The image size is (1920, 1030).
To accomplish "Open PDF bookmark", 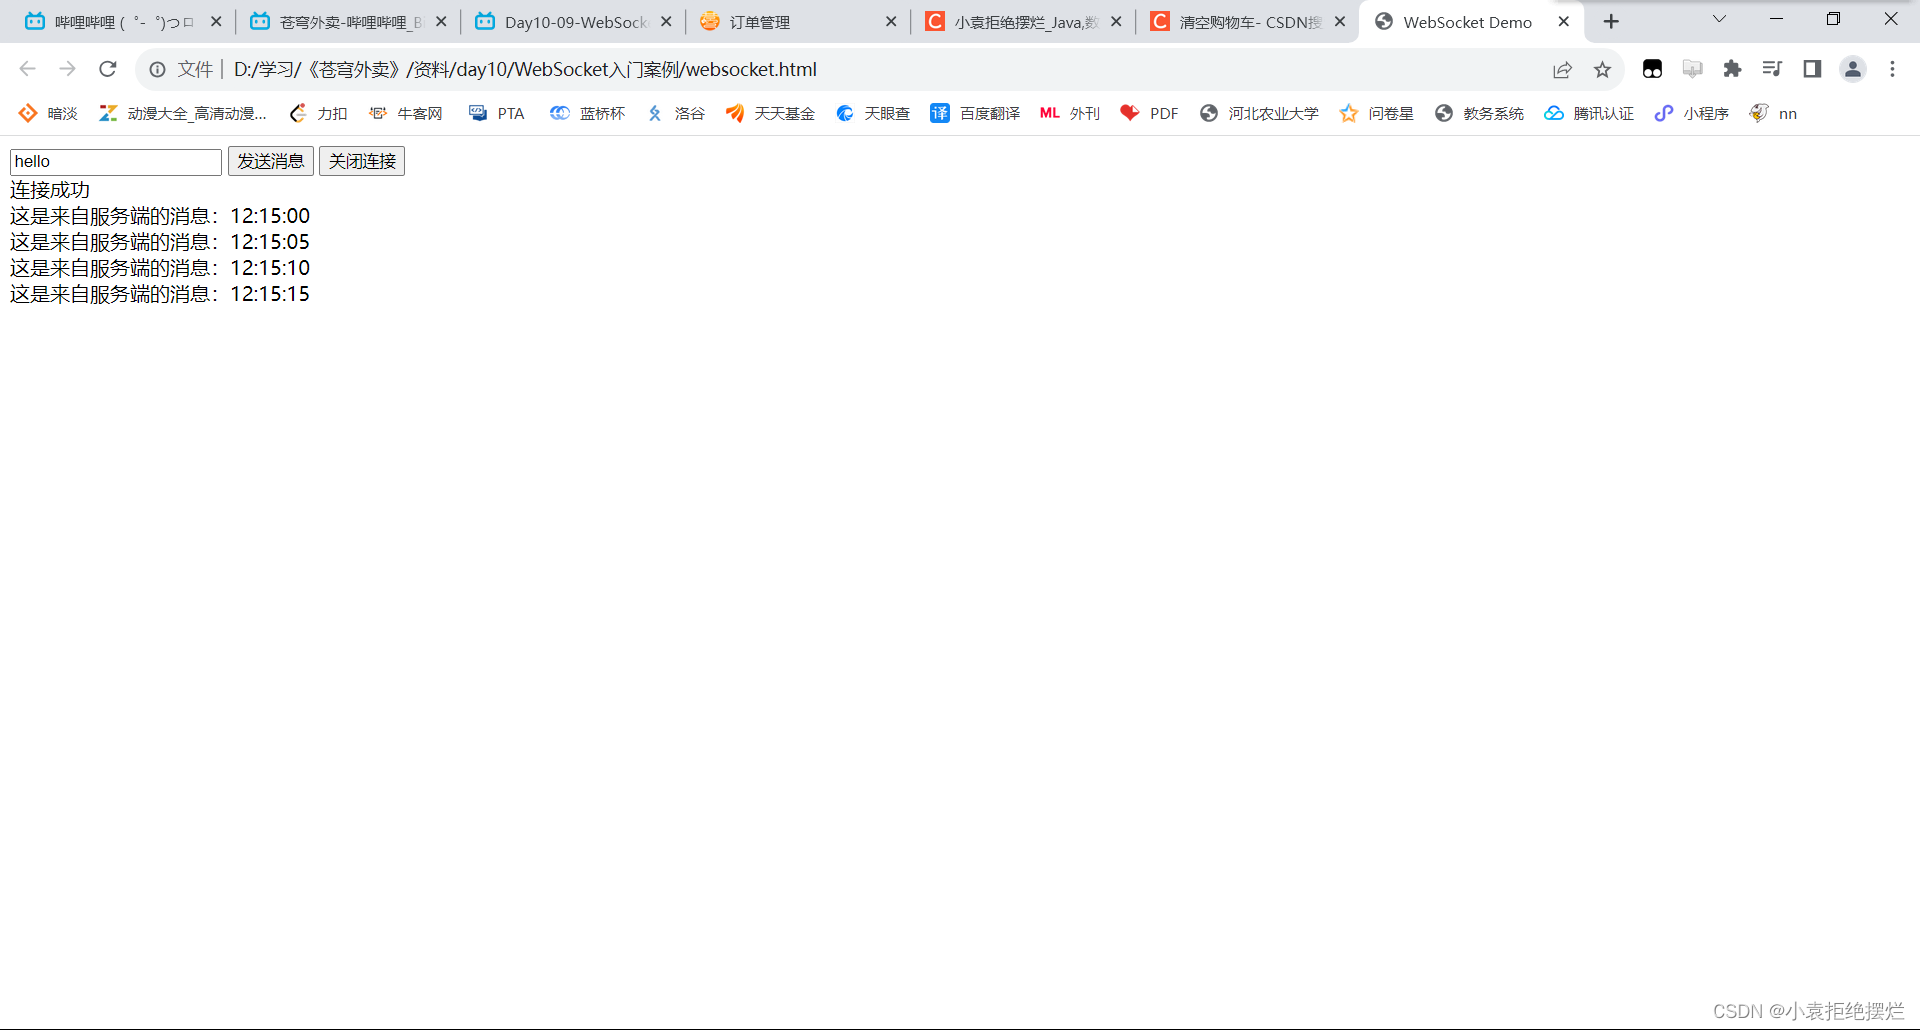I will pyautogui.click(x=1149, y=113).
